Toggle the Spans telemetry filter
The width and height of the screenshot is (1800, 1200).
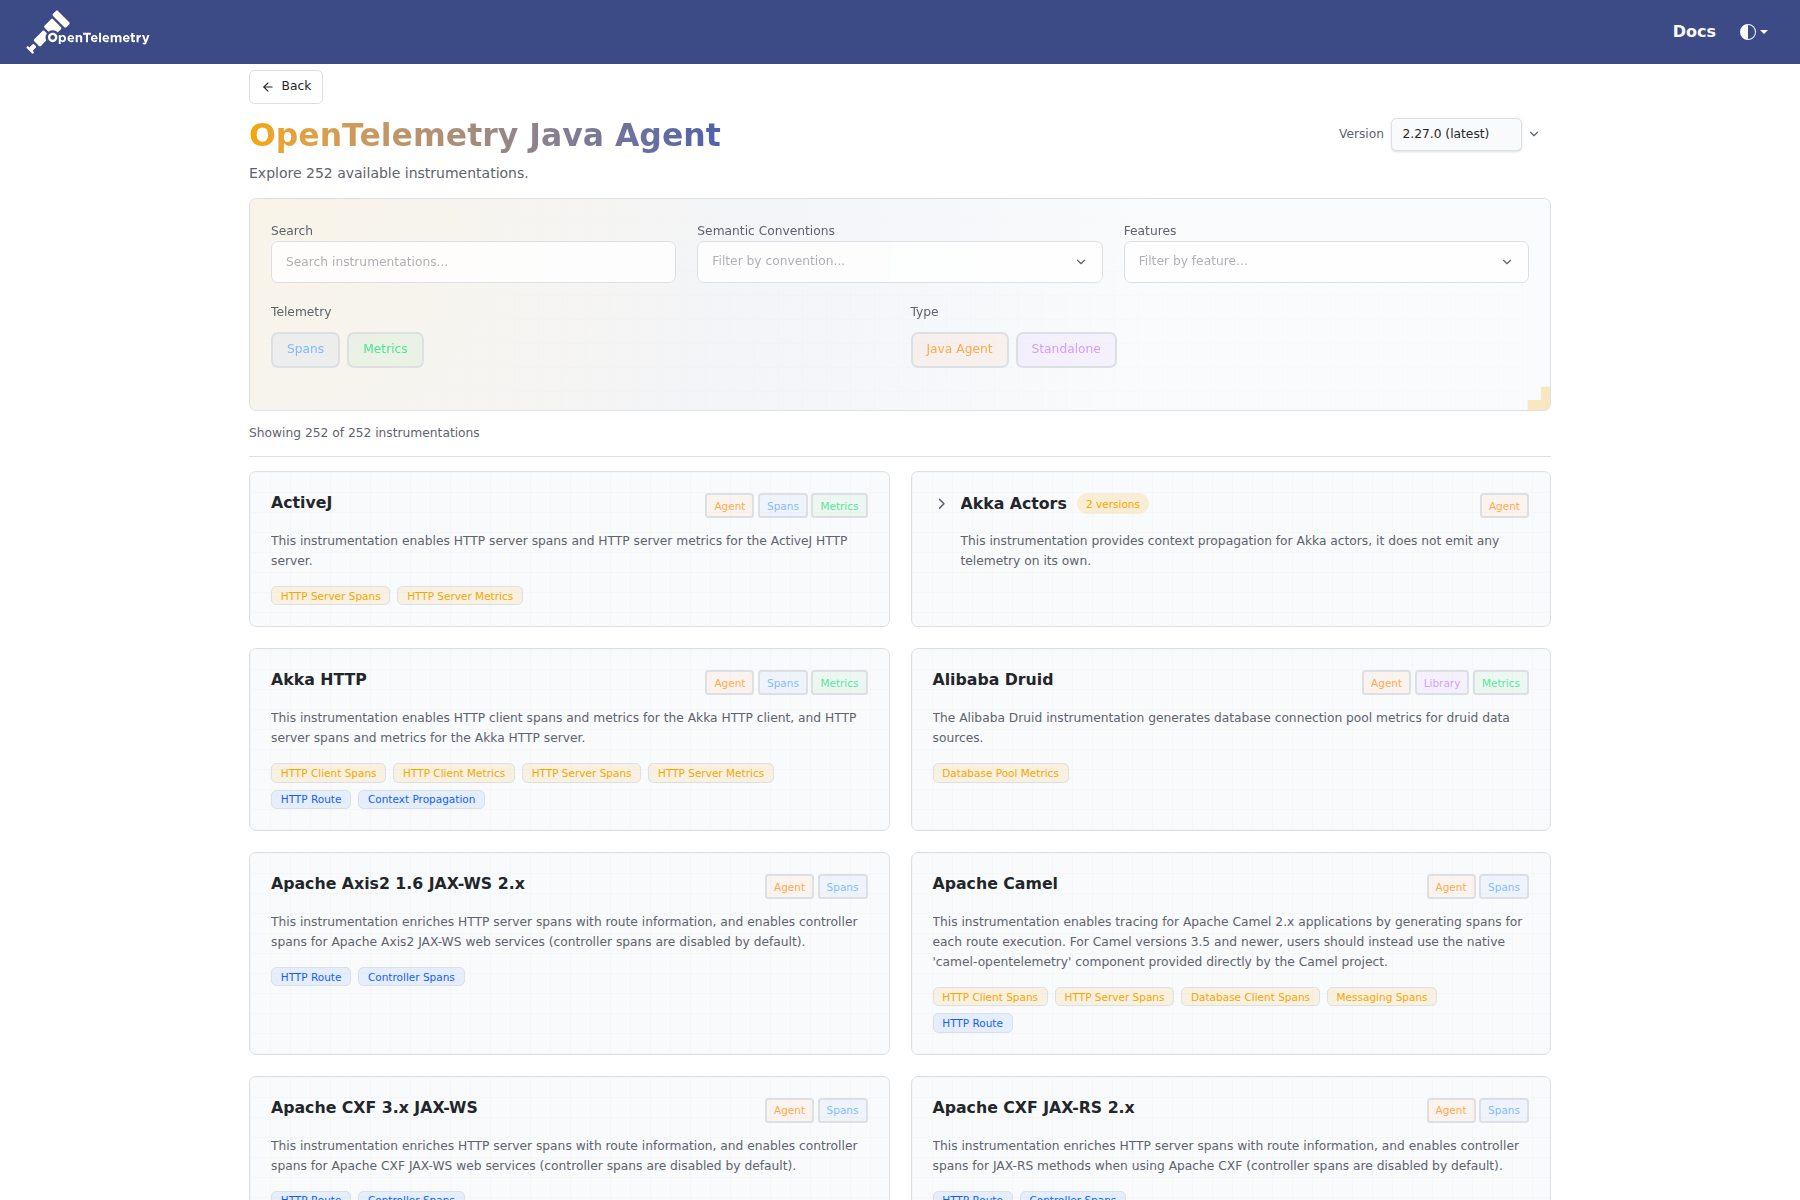click(305, 350)
